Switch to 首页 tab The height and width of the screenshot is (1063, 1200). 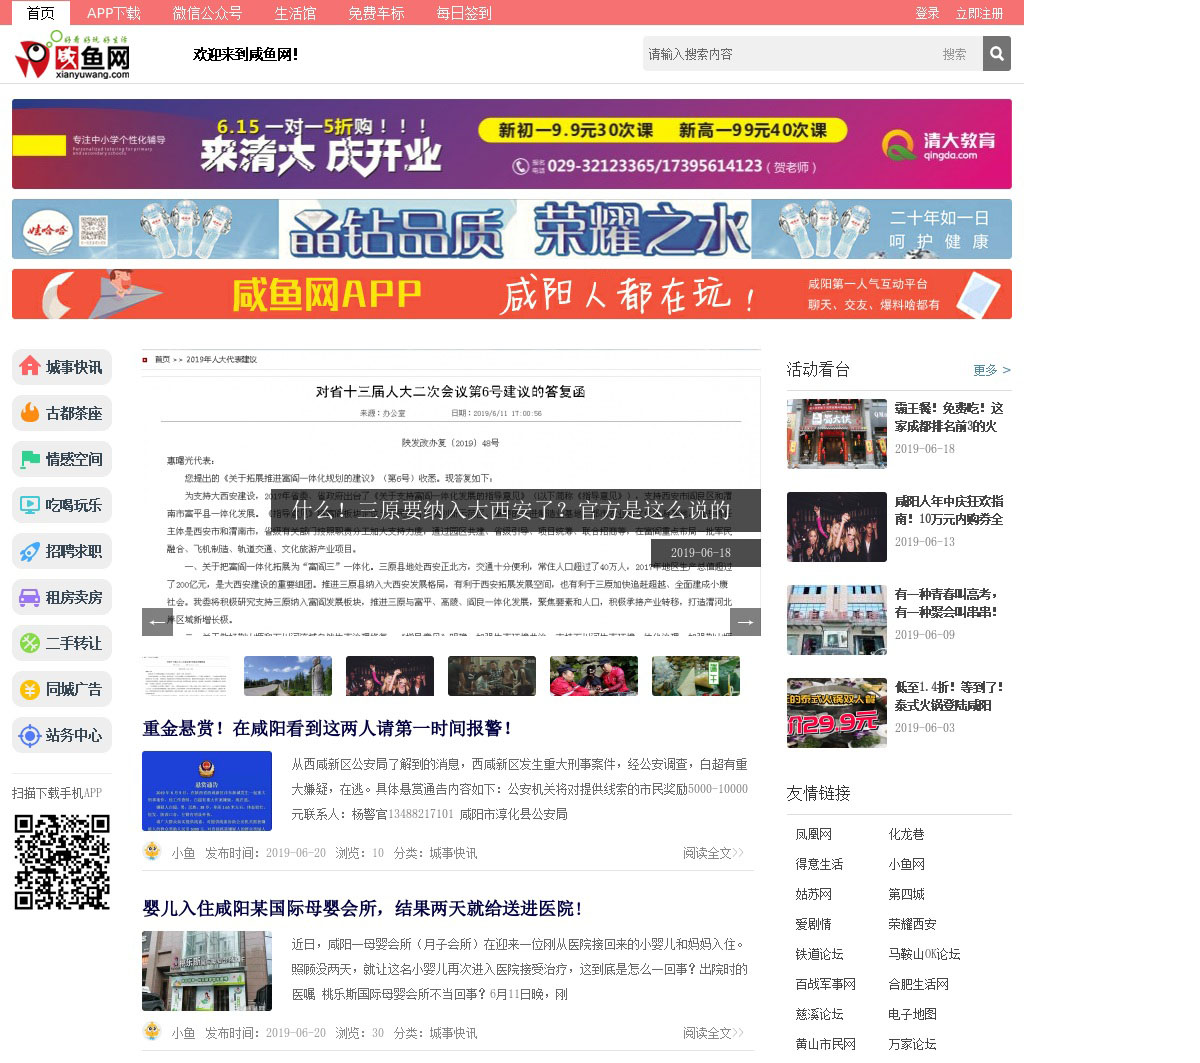[x=41, y=13]
